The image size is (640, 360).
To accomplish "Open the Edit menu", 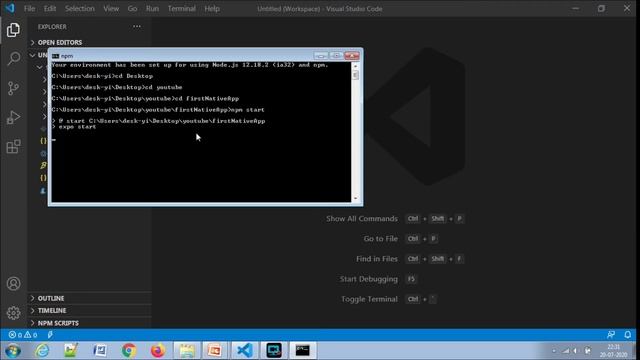I will point(50,9).
